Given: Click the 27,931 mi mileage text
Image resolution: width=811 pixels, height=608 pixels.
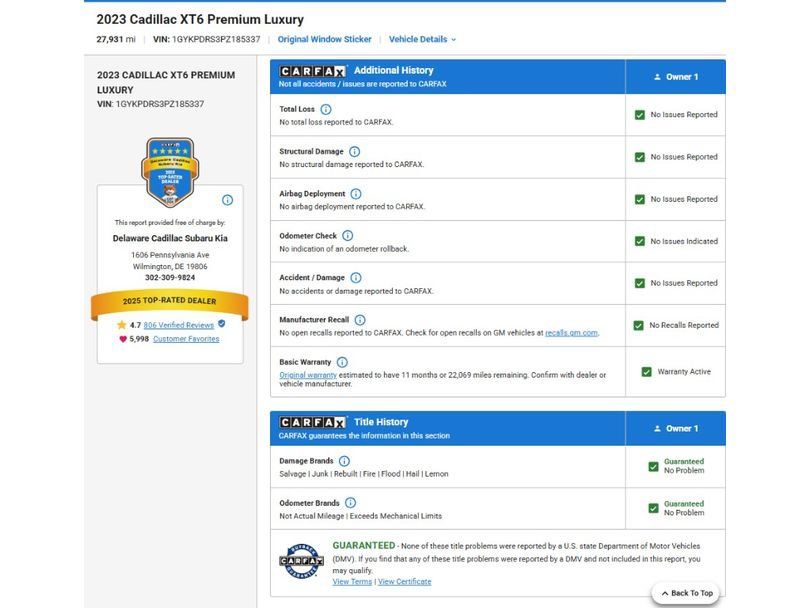Looking at the screenshot, I should tap(116, 39).
